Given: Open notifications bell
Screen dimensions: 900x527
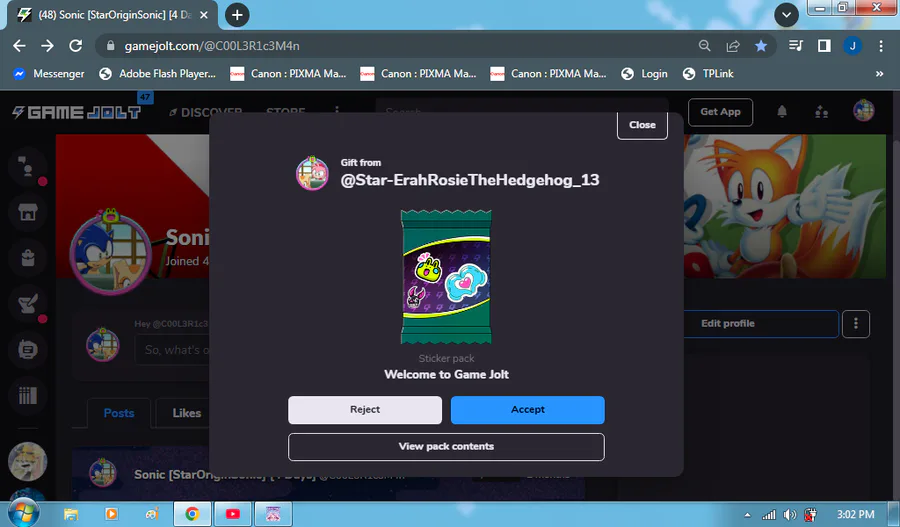Looking at the screenshot, I should click(782, 111).
